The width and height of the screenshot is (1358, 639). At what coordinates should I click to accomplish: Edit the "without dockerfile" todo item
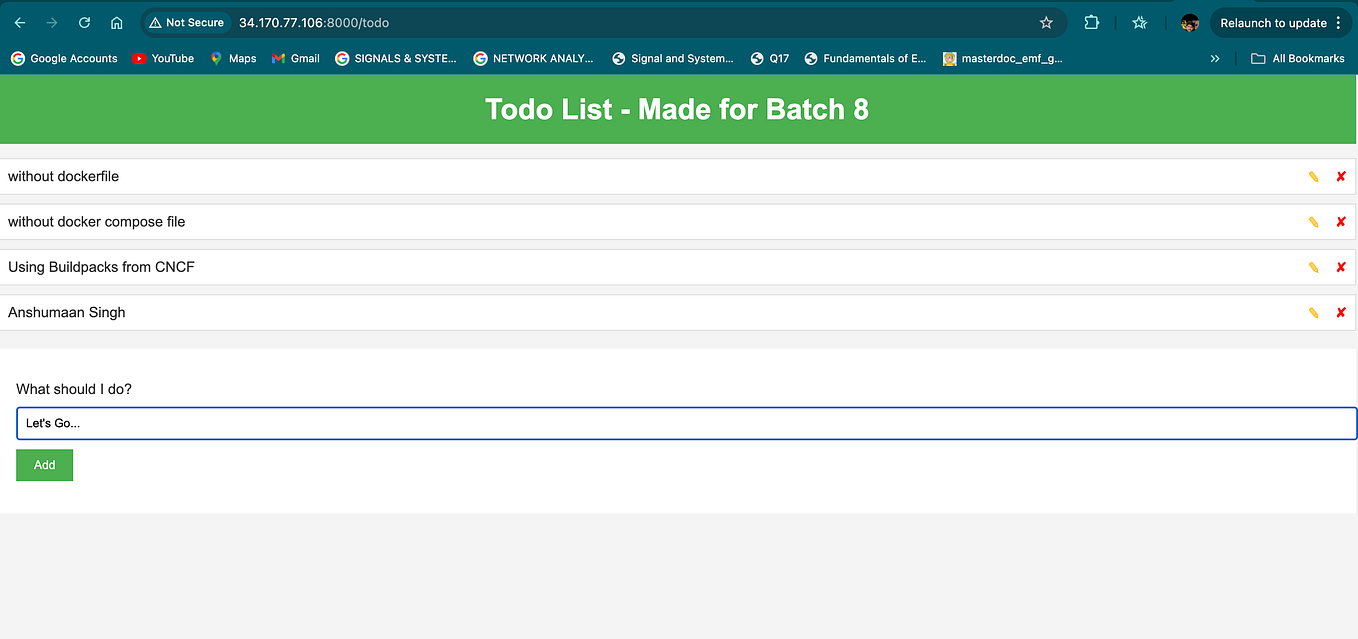click(x=1313, y=176)
